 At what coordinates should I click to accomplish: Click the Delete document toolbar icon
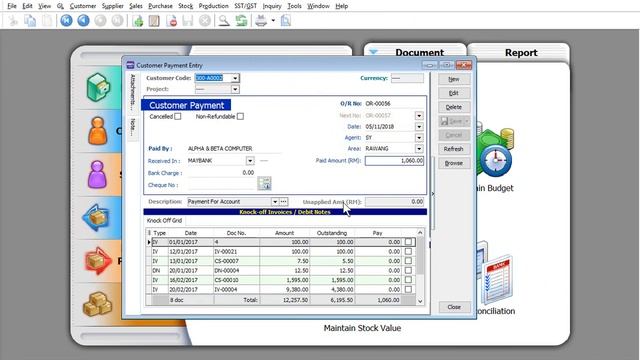click(x=171, y=20)
